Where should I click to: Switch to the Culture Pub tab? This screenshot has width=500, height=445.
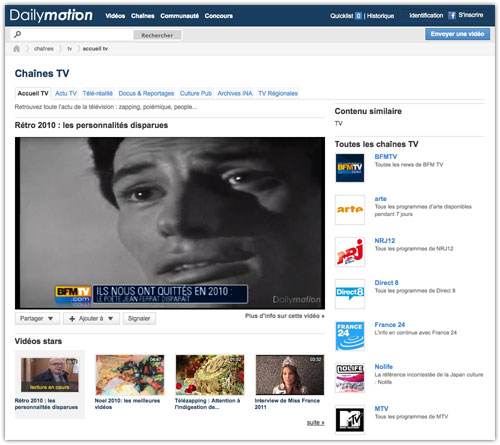[x=196, y=93]
